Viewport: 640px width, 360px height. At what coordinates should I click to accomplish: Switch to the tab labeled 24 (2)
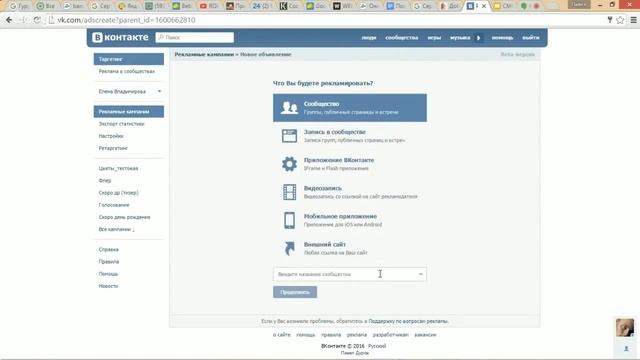(x=262, y=6)
